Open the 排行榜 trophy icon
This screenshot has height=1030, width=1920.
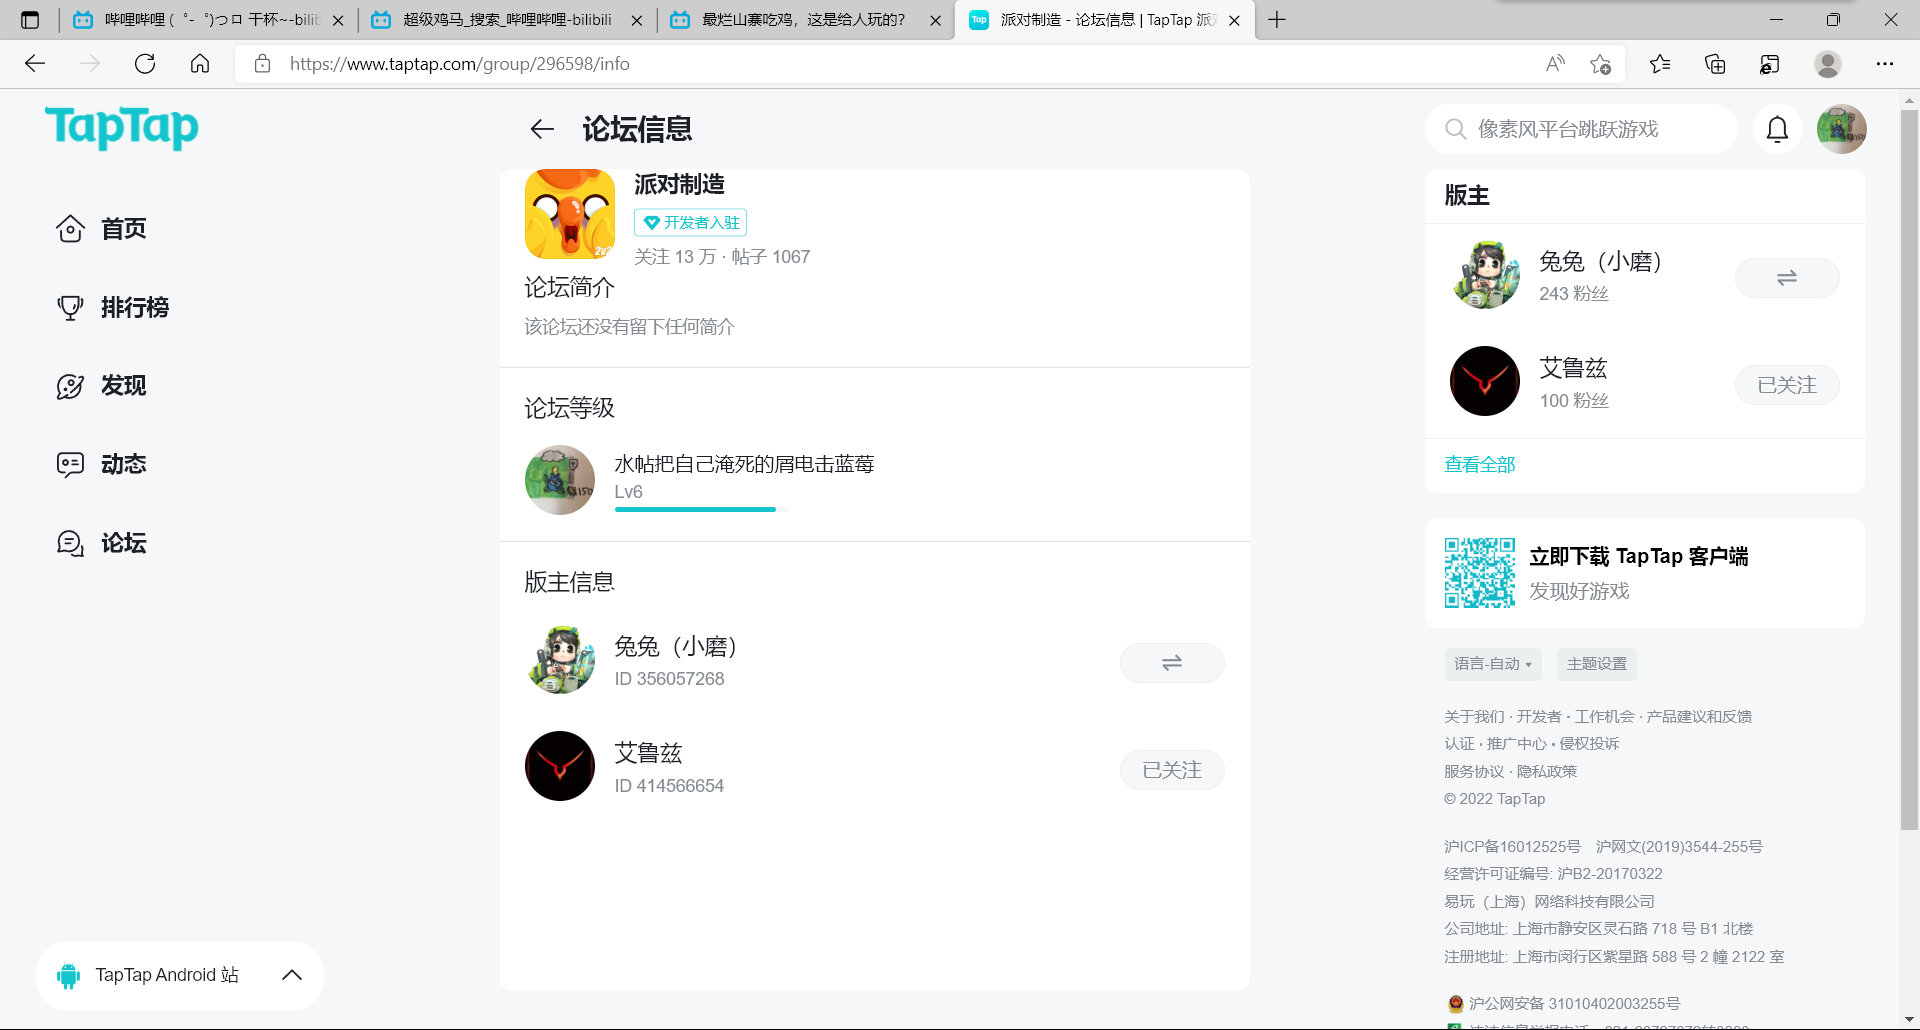(70, 307)
